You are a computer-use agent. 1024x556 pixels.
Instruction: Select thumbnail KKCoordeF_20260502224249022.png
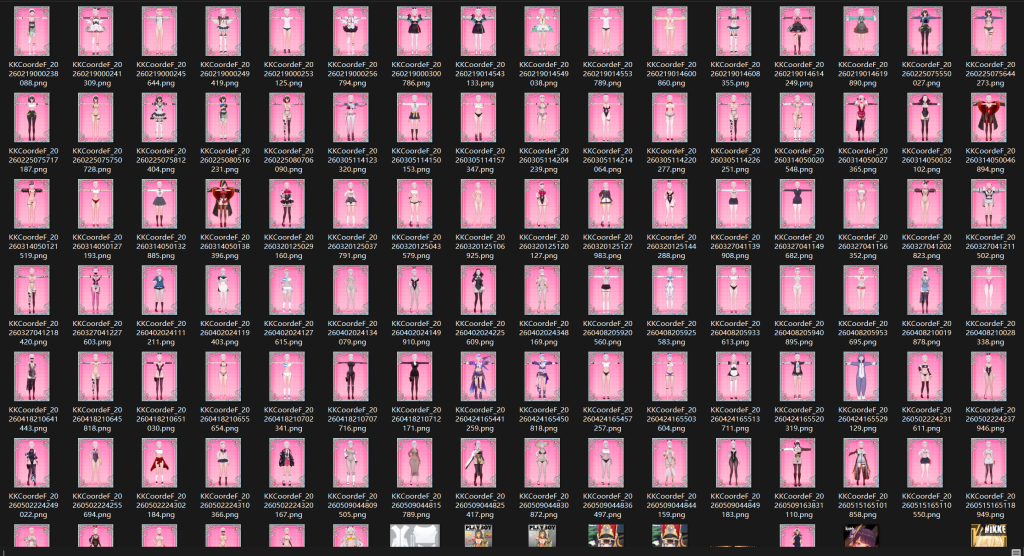(32, 463)
